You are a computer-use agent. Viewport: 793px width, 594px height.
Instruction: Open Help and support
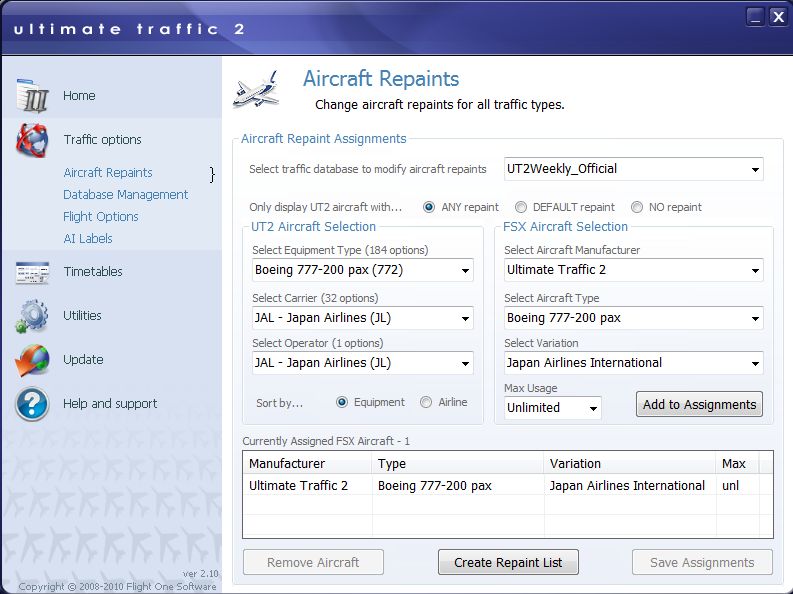pos(110,403)
